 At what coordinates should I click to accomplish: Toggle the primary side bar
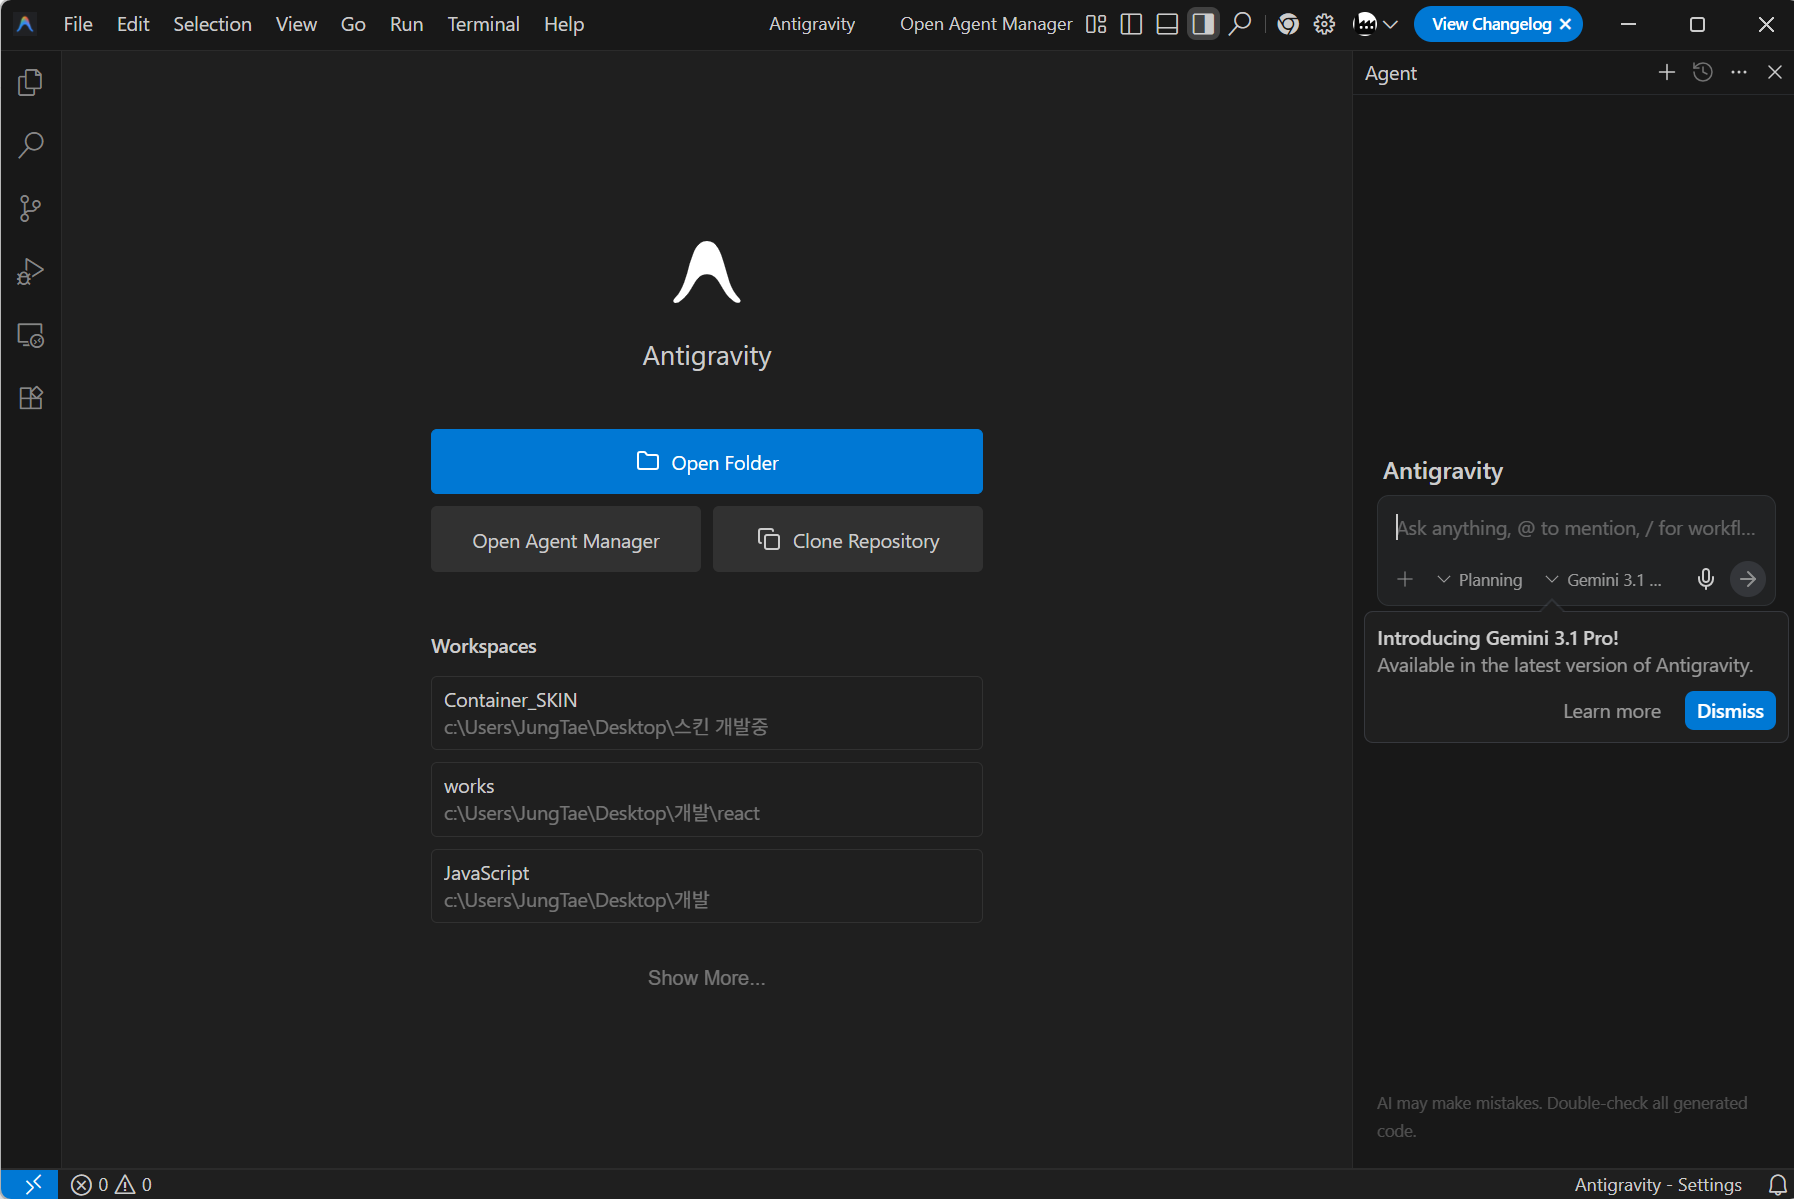(x=1131, y=24)
